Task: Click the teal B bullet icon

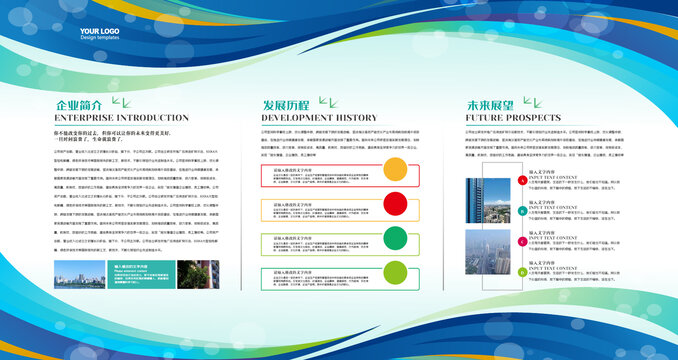Action: 522,211
